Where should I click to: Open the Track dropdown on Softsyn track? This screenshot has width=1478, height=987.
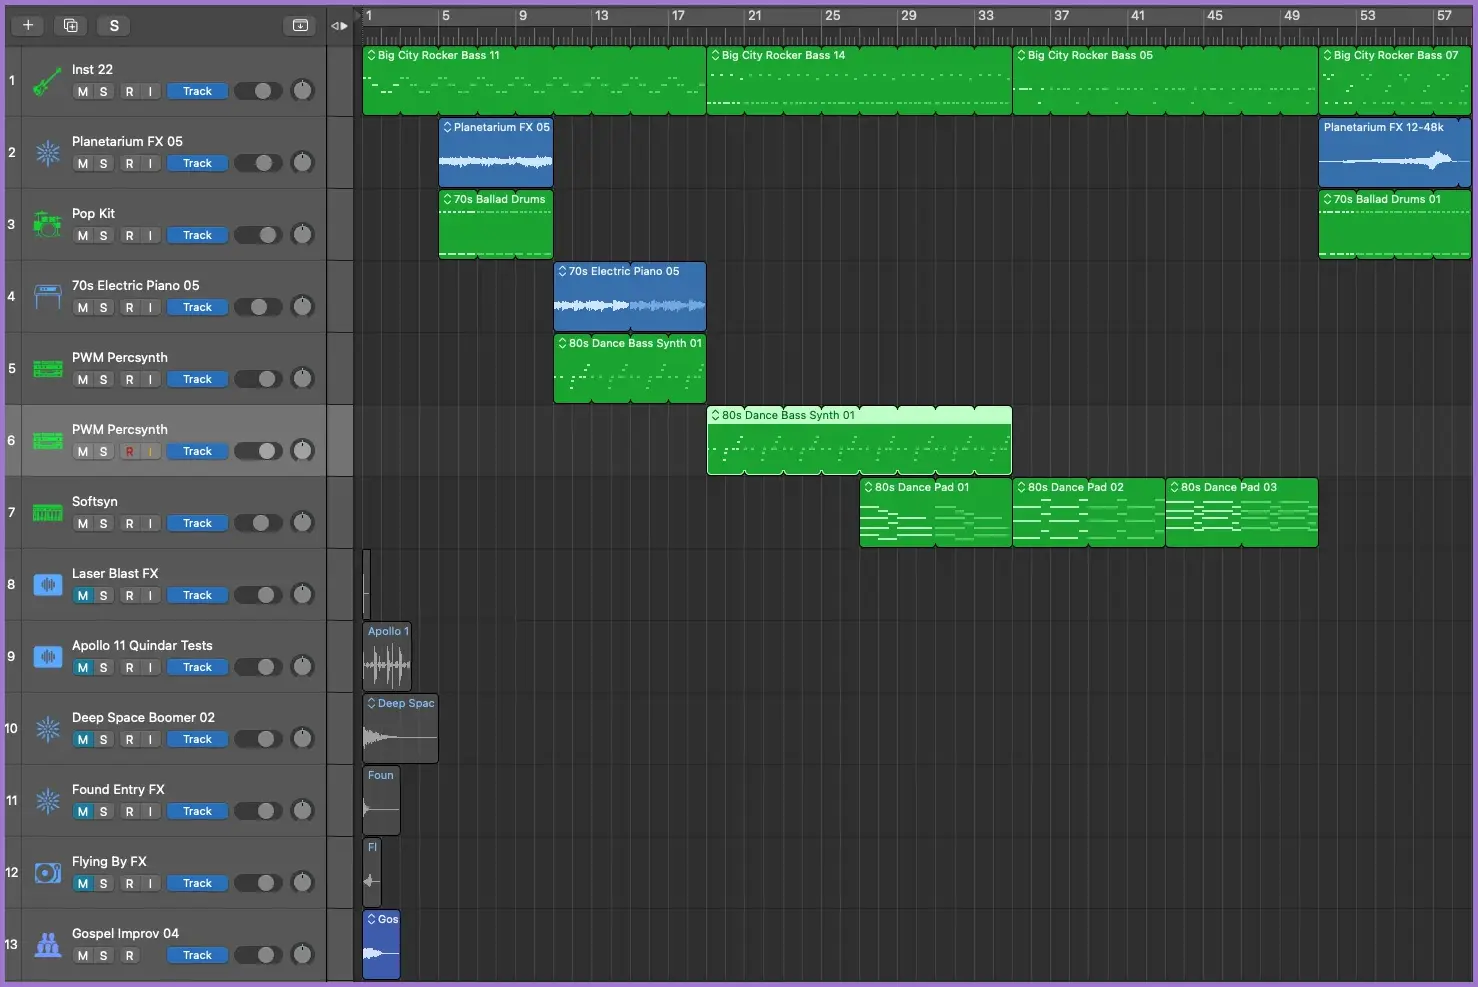point(197,524)
